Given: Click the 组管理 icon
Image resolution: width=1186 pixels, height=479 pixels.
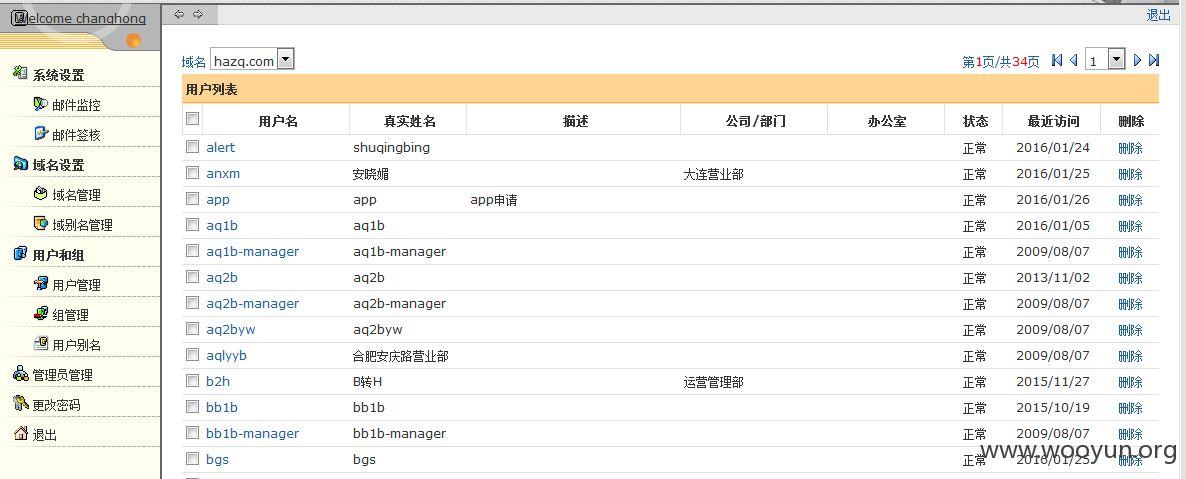Looking at the screenshot, I should click(x=41, y=313).
